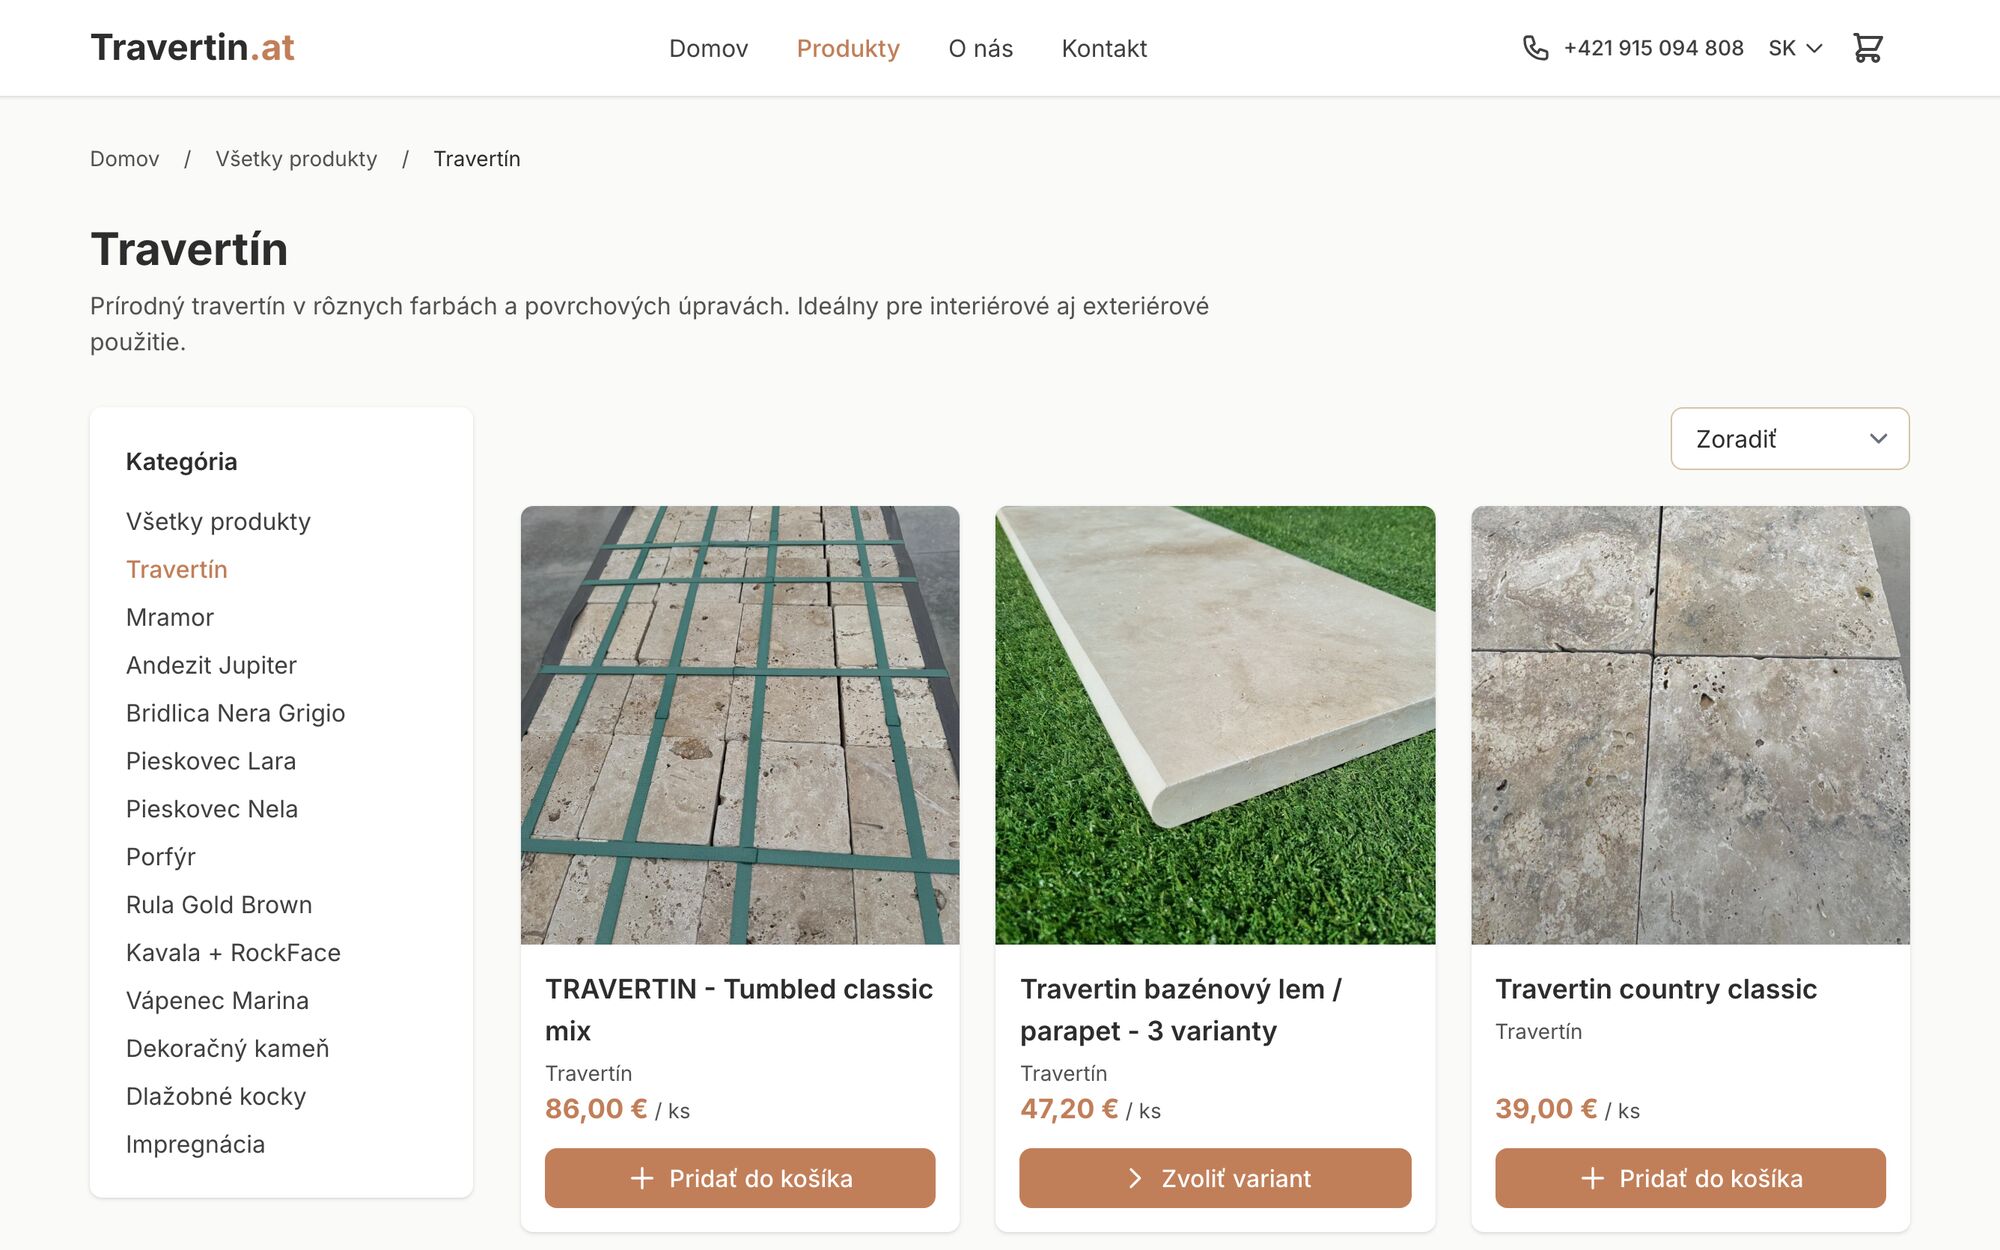This screenshot has height=1250, width=2000.
Task: Open Produkty in top navigation
Action: pos(848,48)
